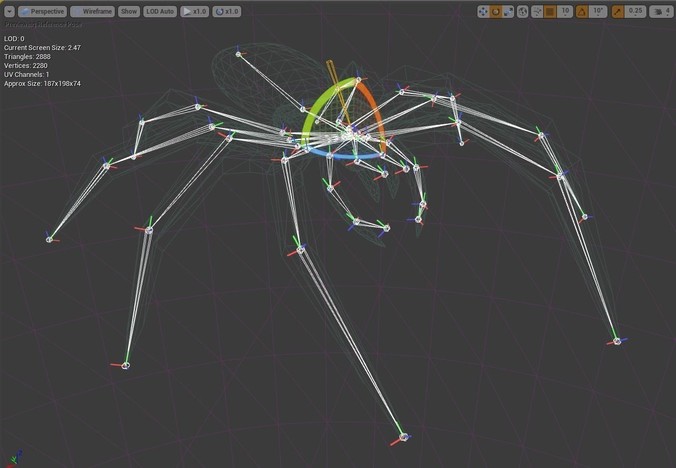Open scale snap value 0.25 dropdown
The height and width of the screenshot is (468, 676).
coord(635,11)
